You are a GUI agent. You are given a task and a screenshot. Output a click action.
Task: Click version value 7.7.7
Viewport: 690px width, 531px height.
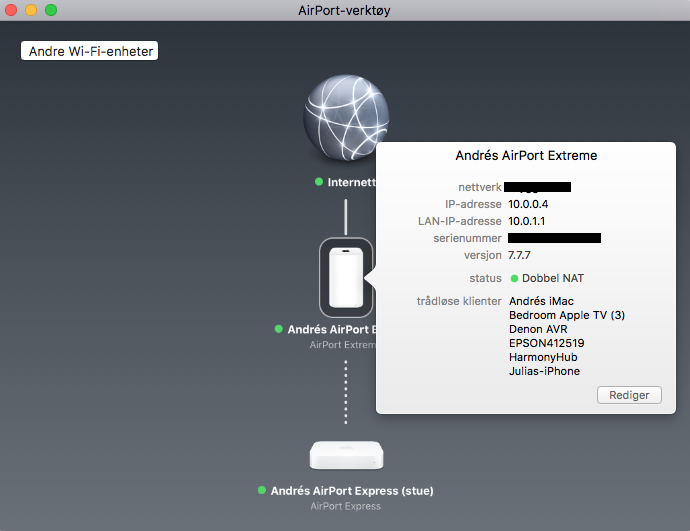pos(519,255)
